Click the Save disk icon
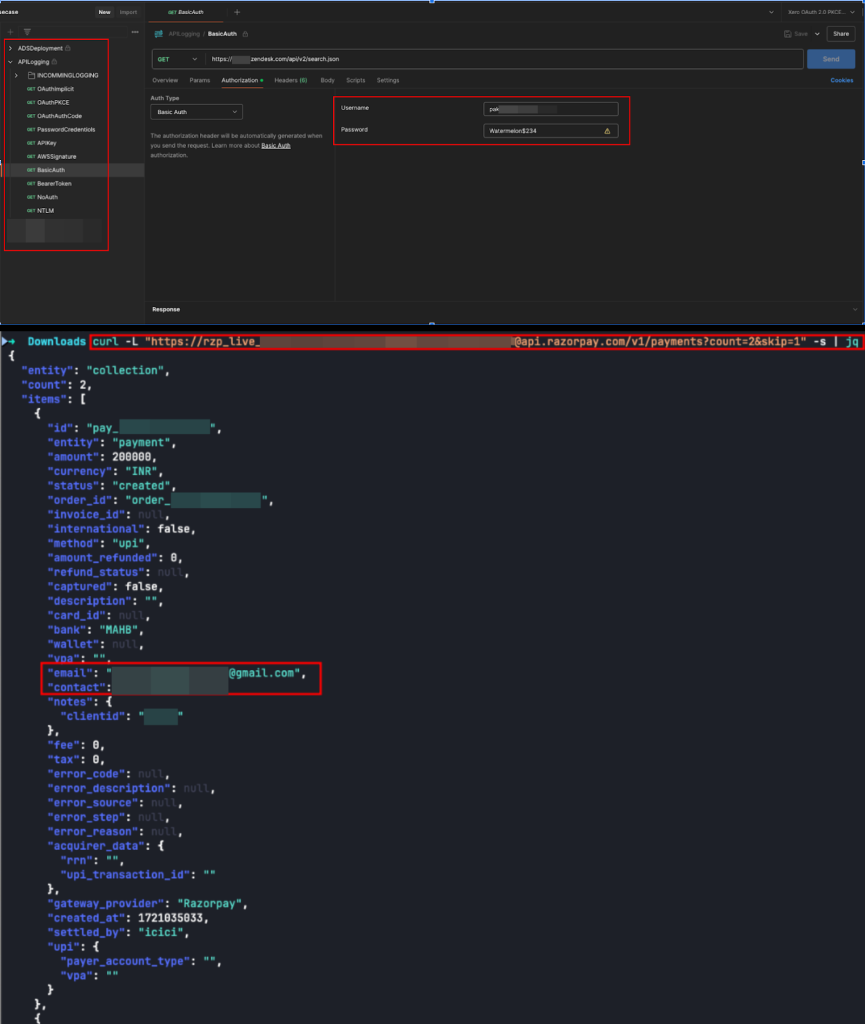The height and width of the screenshot is (1024, 865). click(787, 34)
